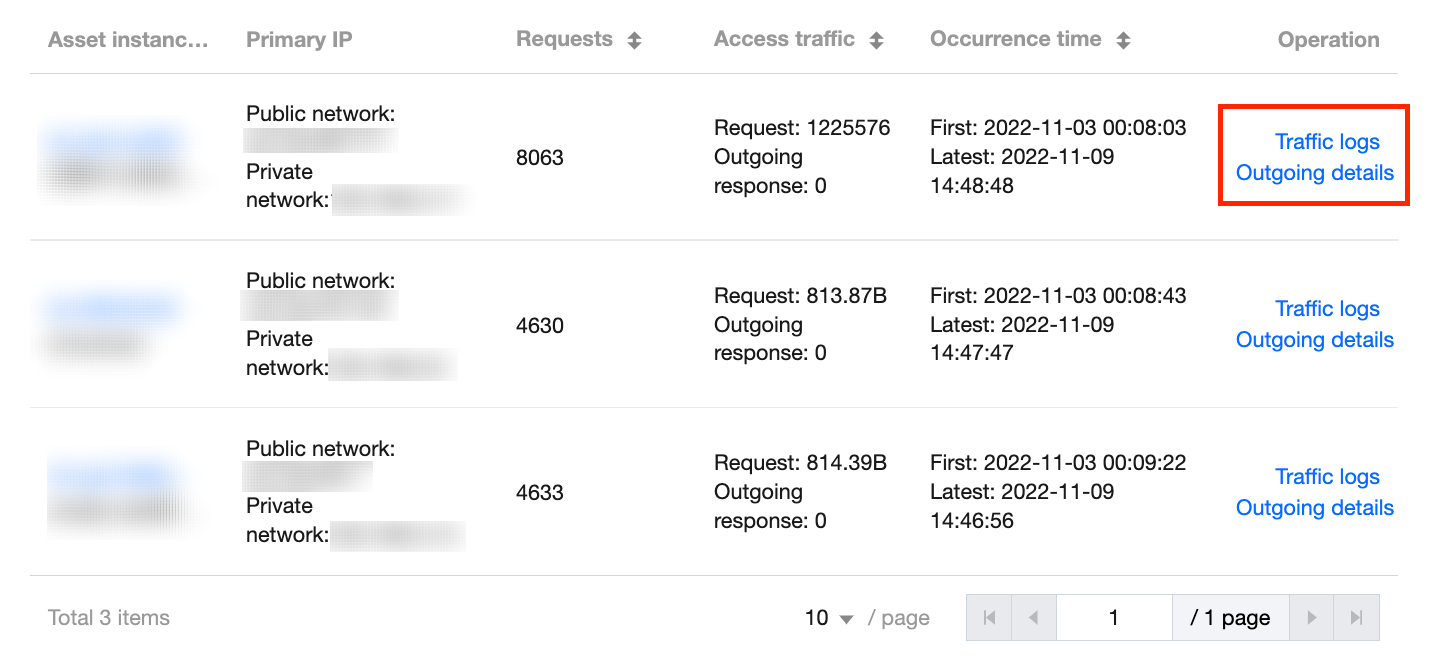Open Outgoing details for 8063 requests row
The height and width of the screenshot is (666, 1430).
tap(1314, 173)
